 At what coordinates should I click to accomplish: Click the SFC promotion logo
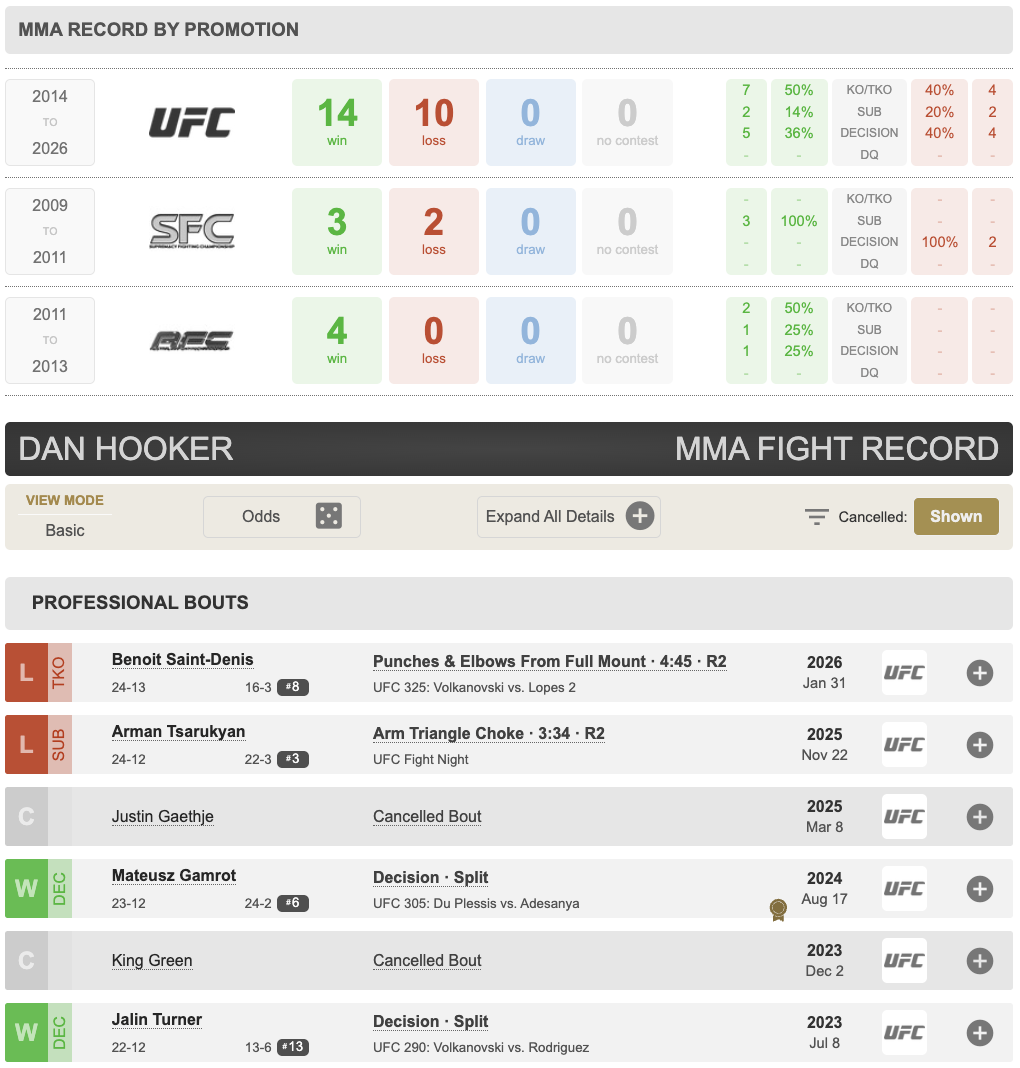point(192,231)
